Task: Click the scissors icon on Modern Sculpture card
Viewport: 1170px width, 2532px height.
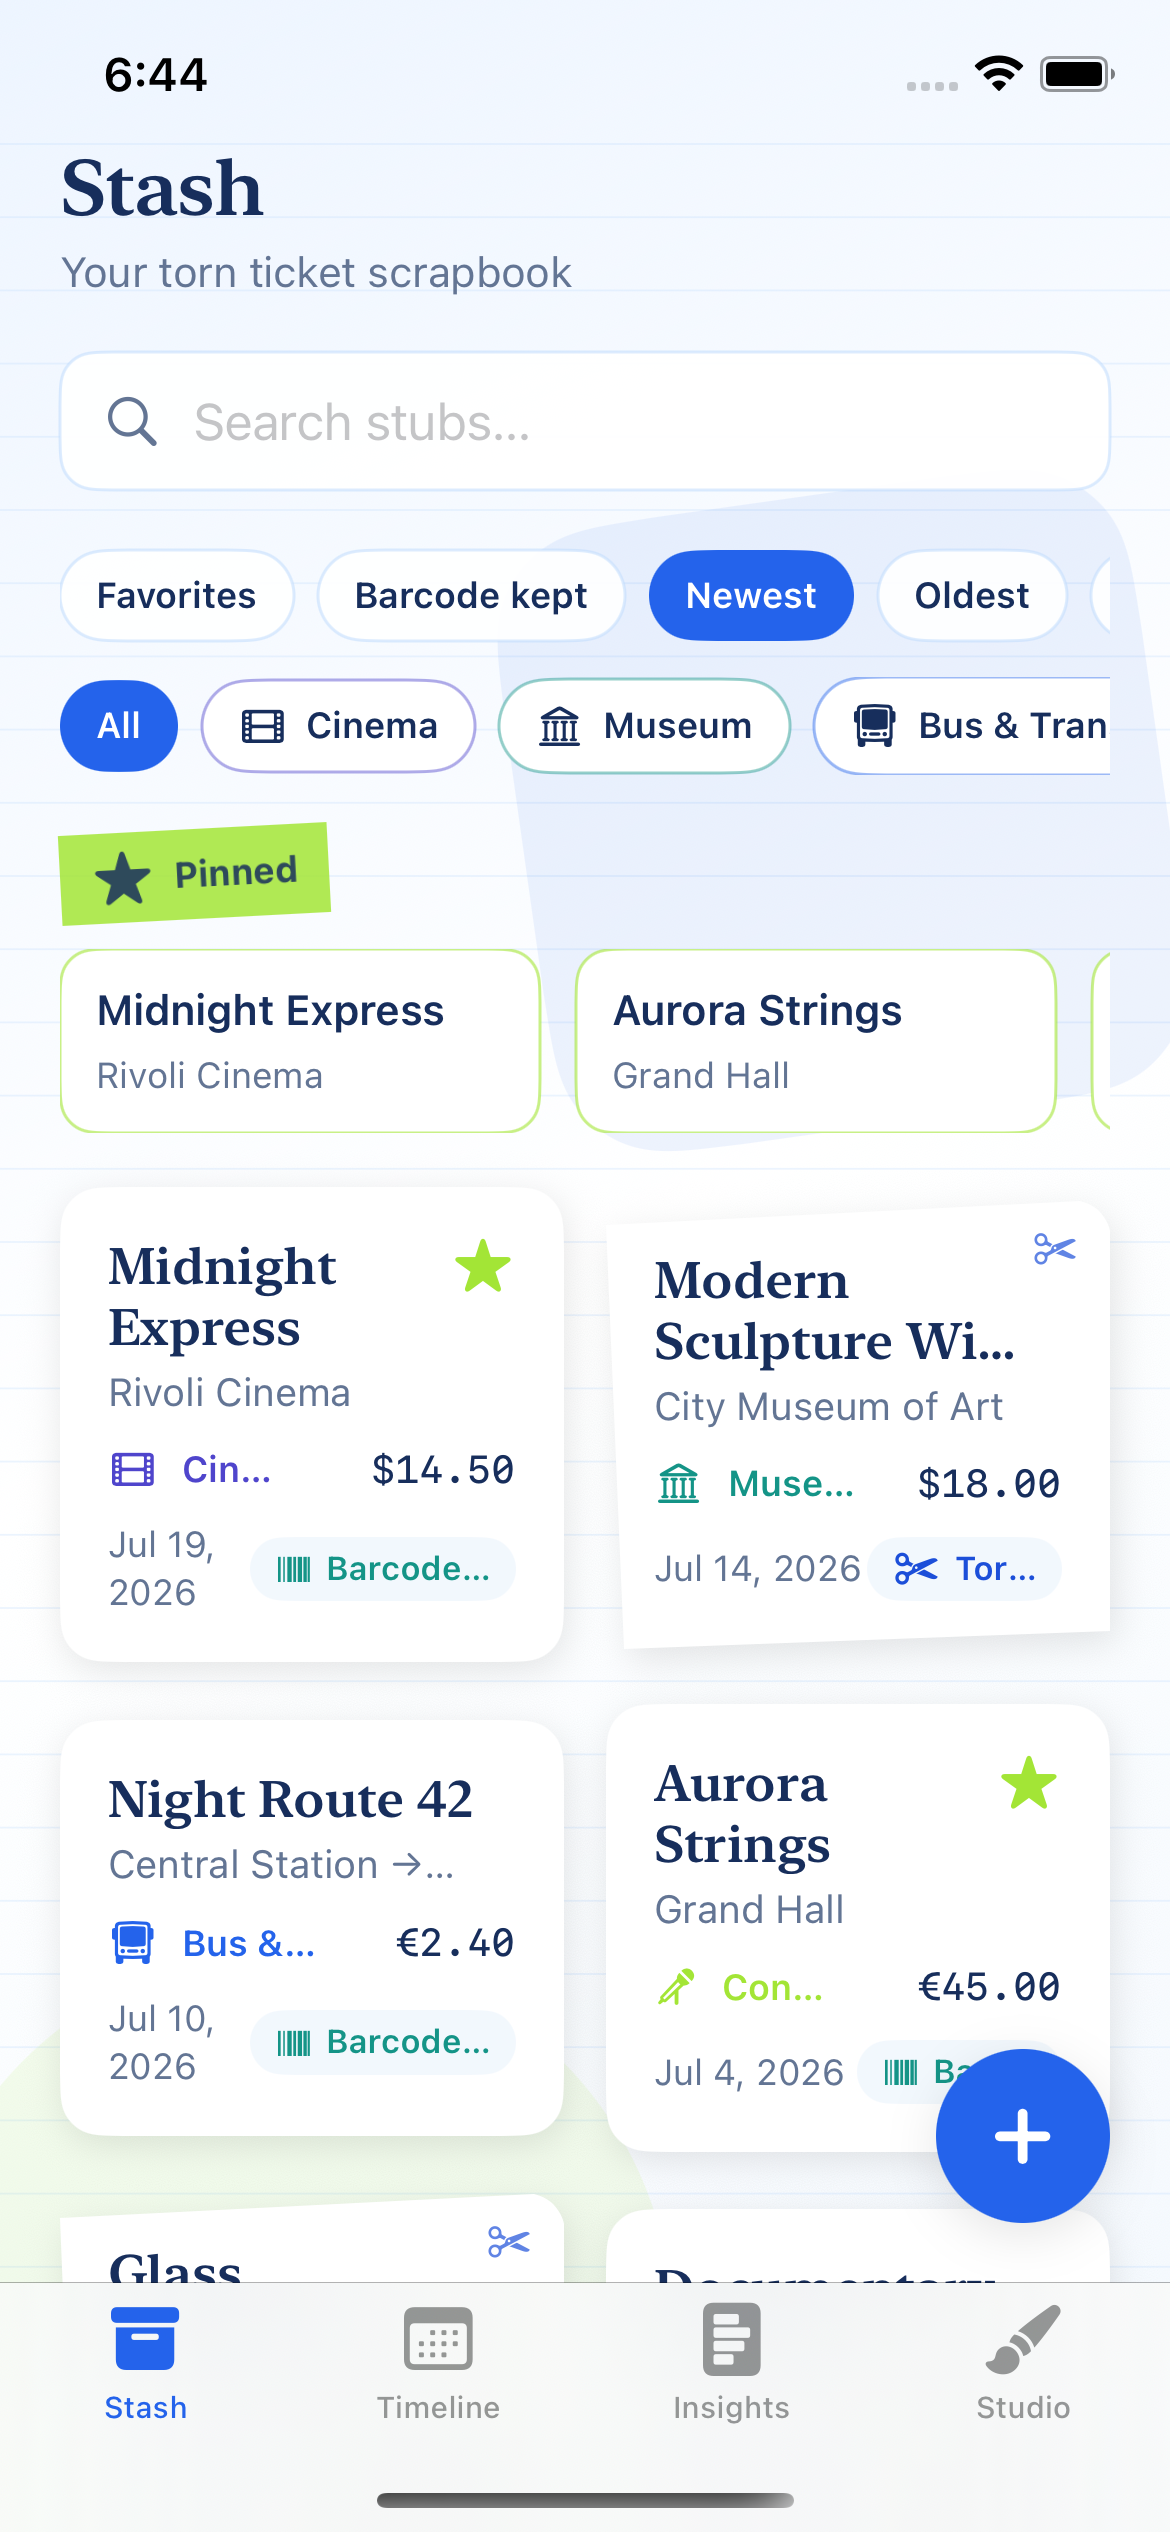Action: click(1055, 1249)
